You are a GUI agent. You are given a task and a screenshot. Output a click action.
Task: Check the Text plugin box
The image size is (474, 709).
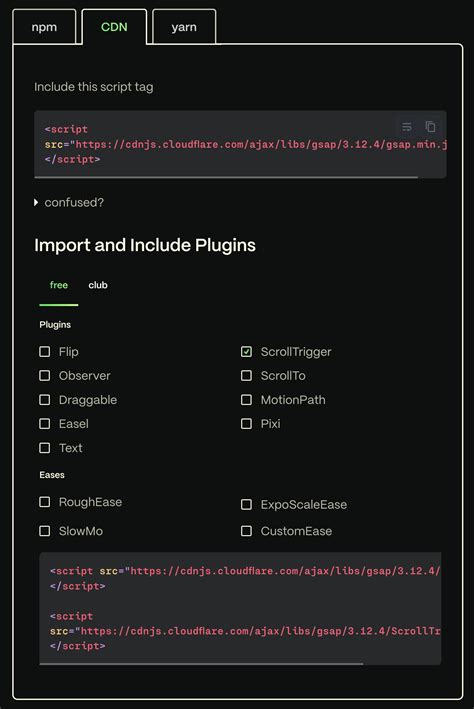click(x=45, y=448)
